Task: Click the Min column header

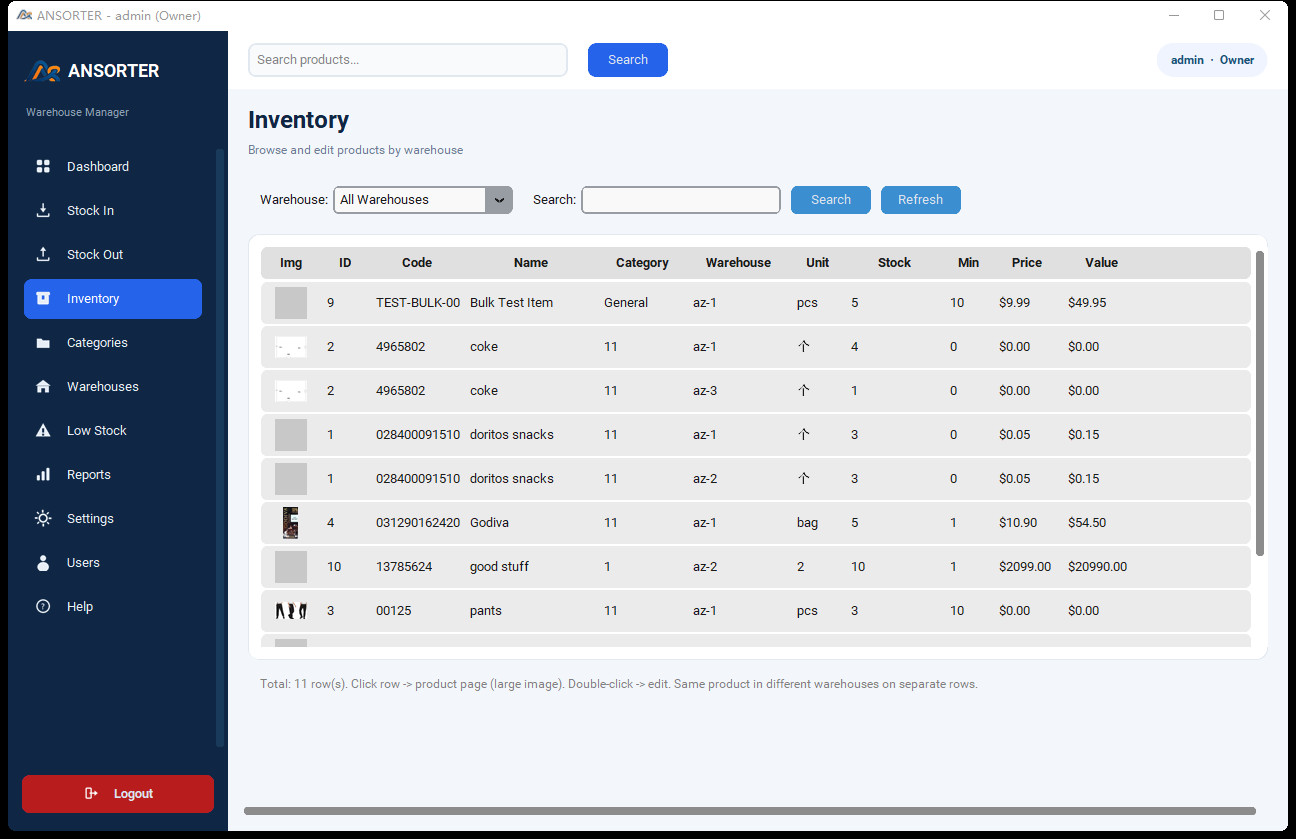Action: (x=968, y=262)
